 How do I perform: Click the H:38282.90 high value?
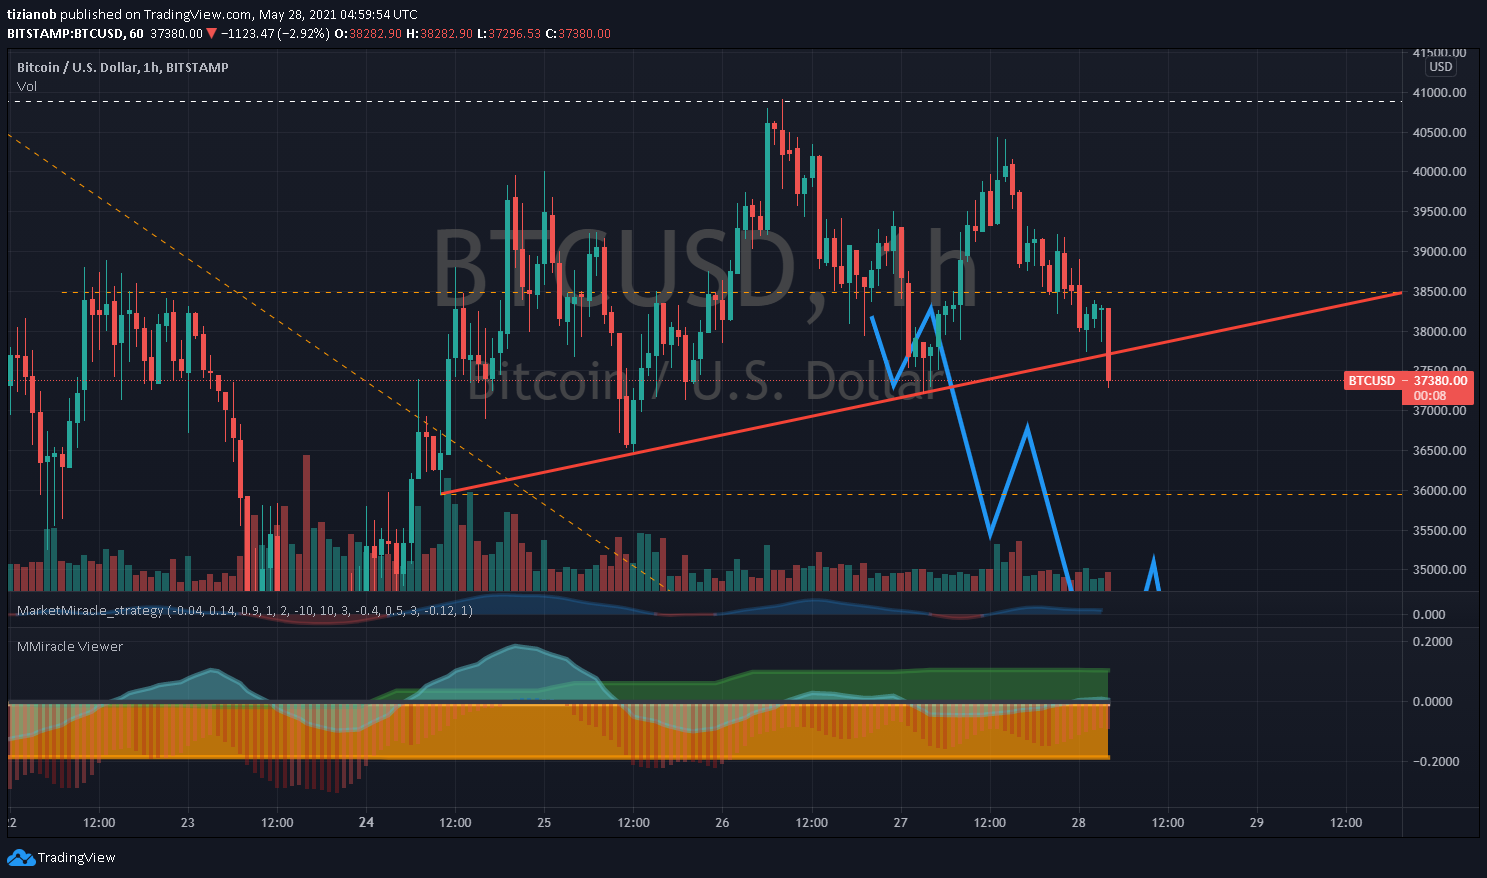point(437,33)
